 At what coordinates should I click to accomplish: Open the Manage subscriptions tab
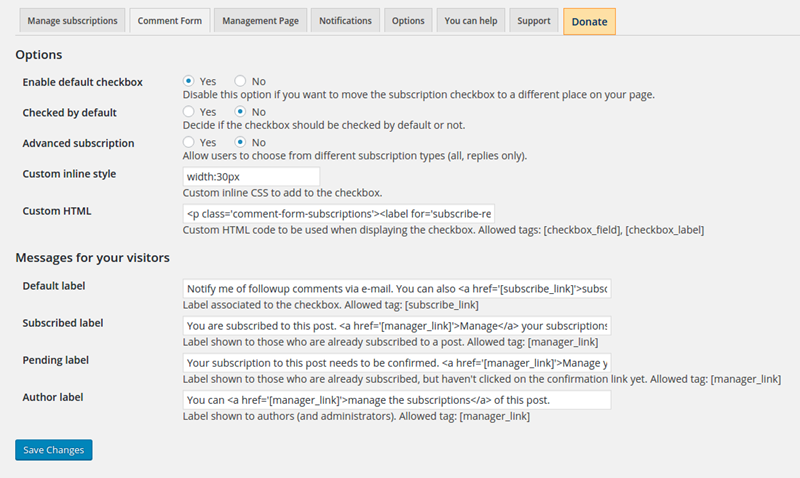(72, 21)
